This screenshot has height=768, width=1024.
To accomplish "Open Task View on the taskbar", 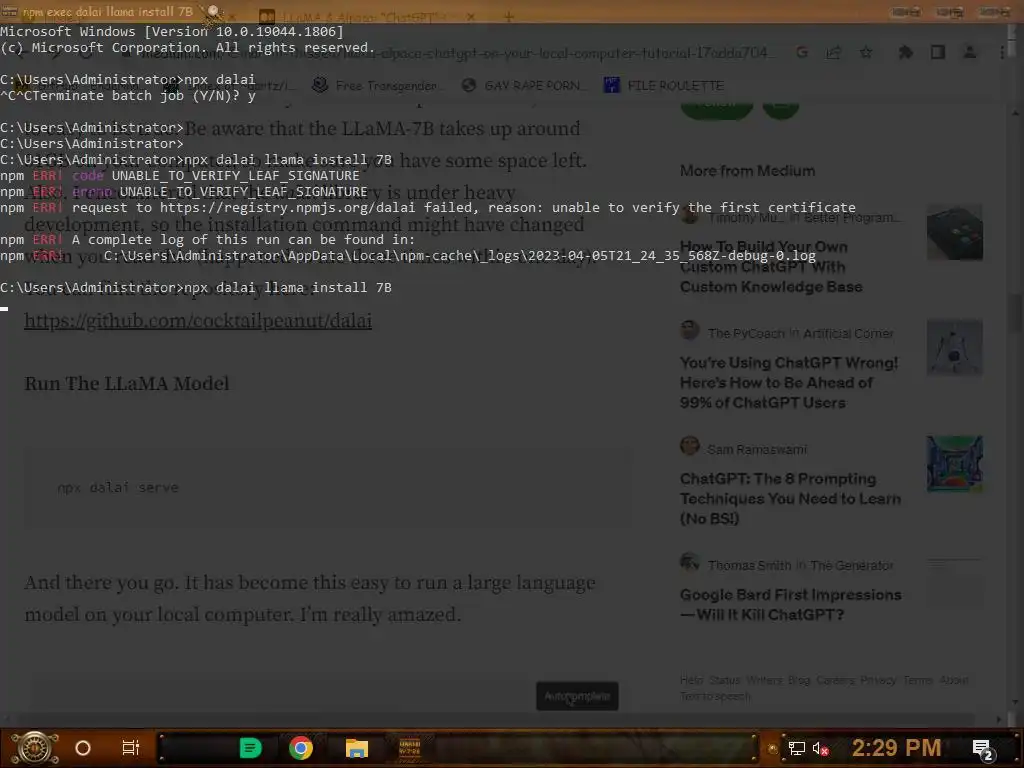I will [x=131, y=748].
